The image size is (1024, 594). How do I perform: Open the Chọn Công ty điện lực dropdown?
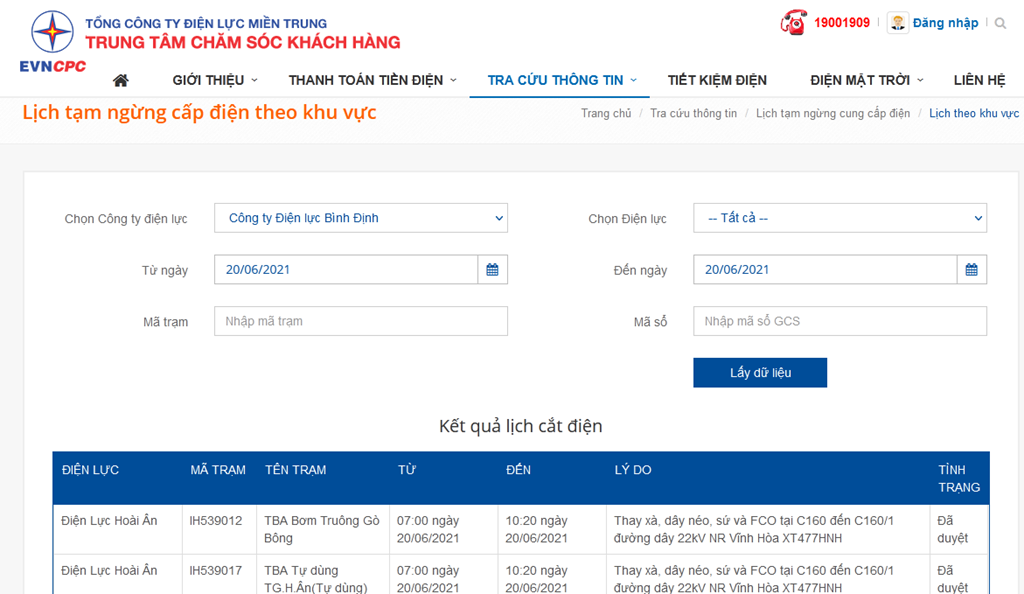click(x=360, y=218)
